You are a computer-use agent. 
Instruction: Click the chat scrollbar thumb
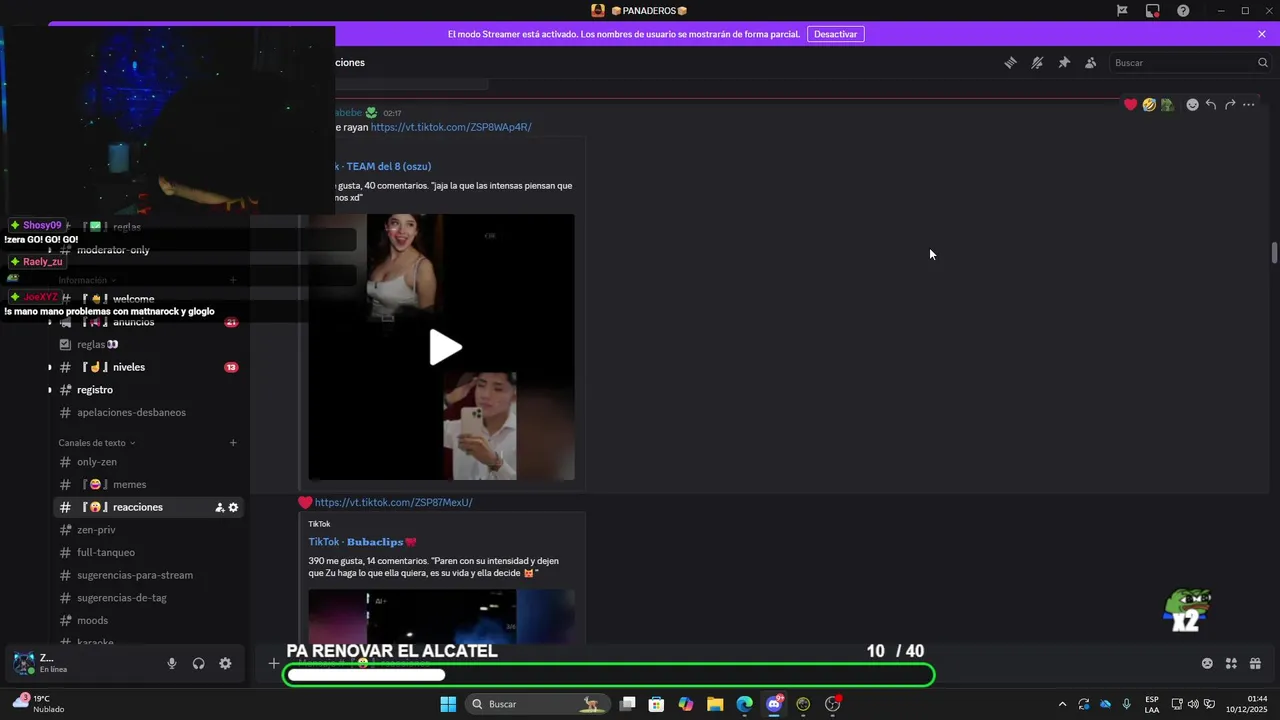[x=1274, y=253]
